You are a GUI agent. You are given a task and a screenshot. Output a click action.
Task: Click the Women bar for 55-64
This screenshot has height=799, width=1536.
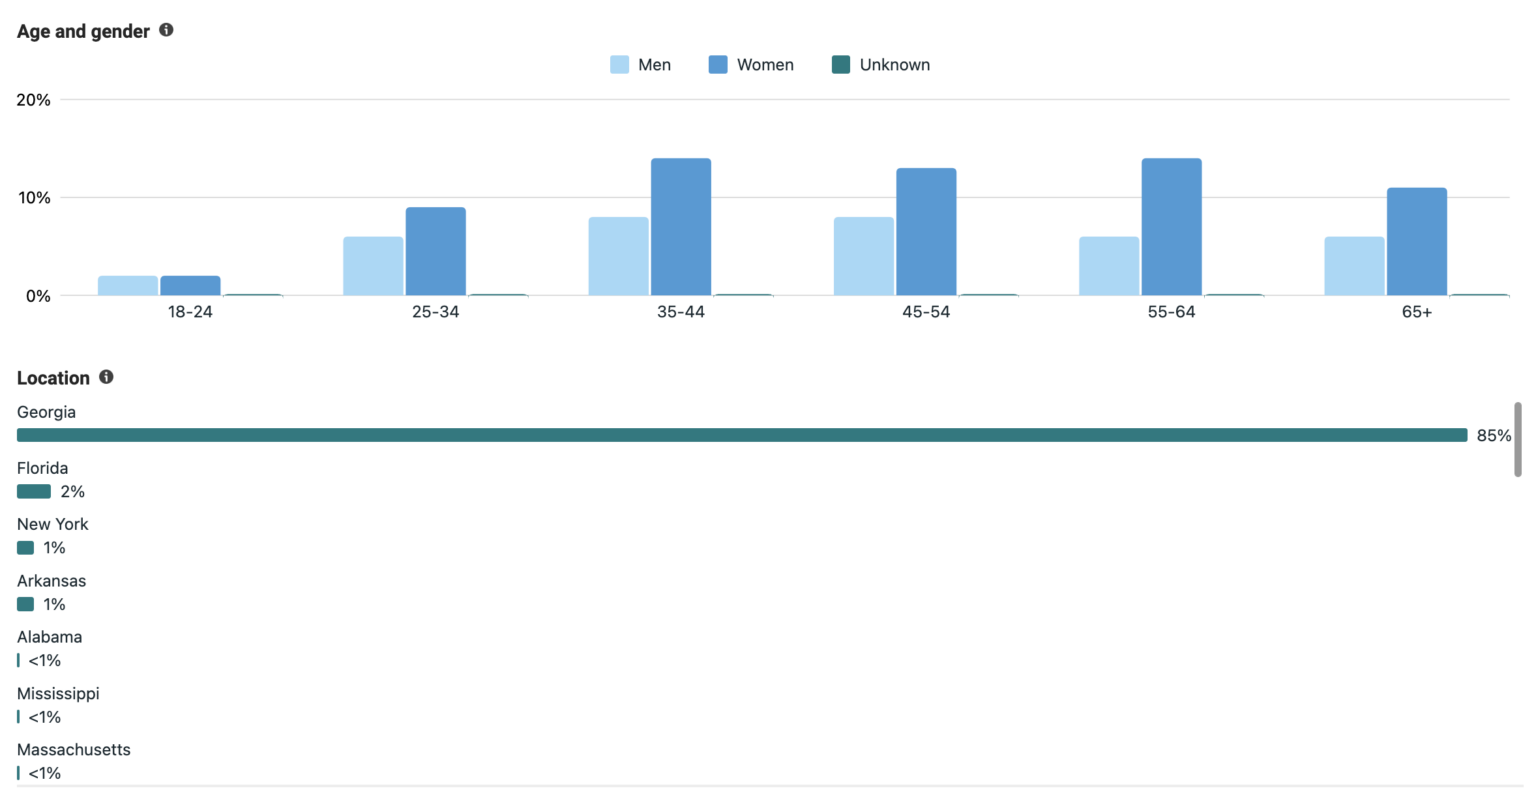coord(1173,225)
